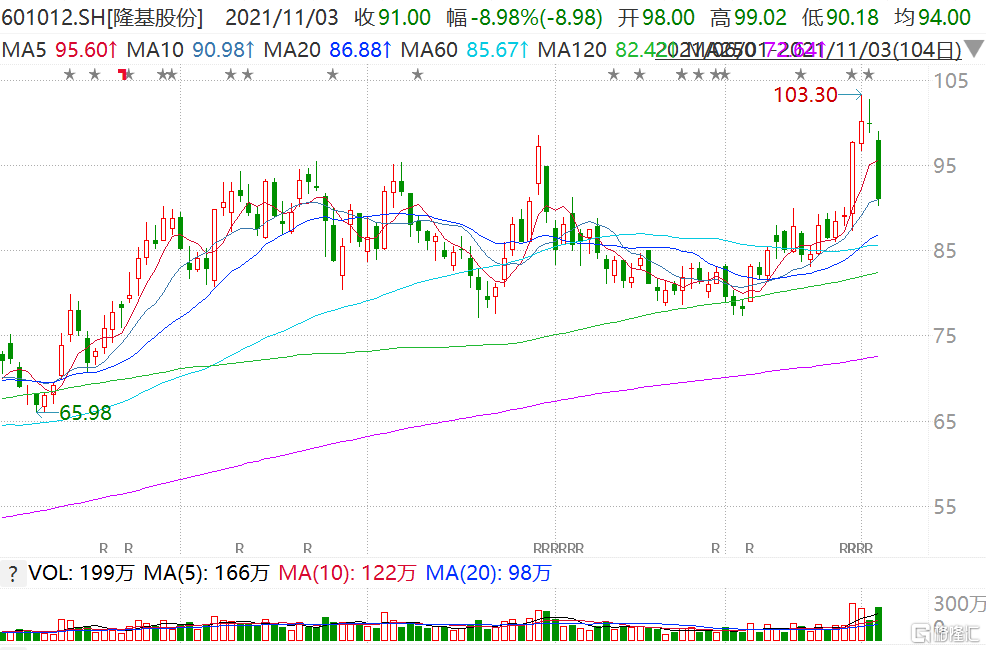Click the 65.98 low price annotation
The height and width of the screenshot is (650, 986).
(86, 412)
